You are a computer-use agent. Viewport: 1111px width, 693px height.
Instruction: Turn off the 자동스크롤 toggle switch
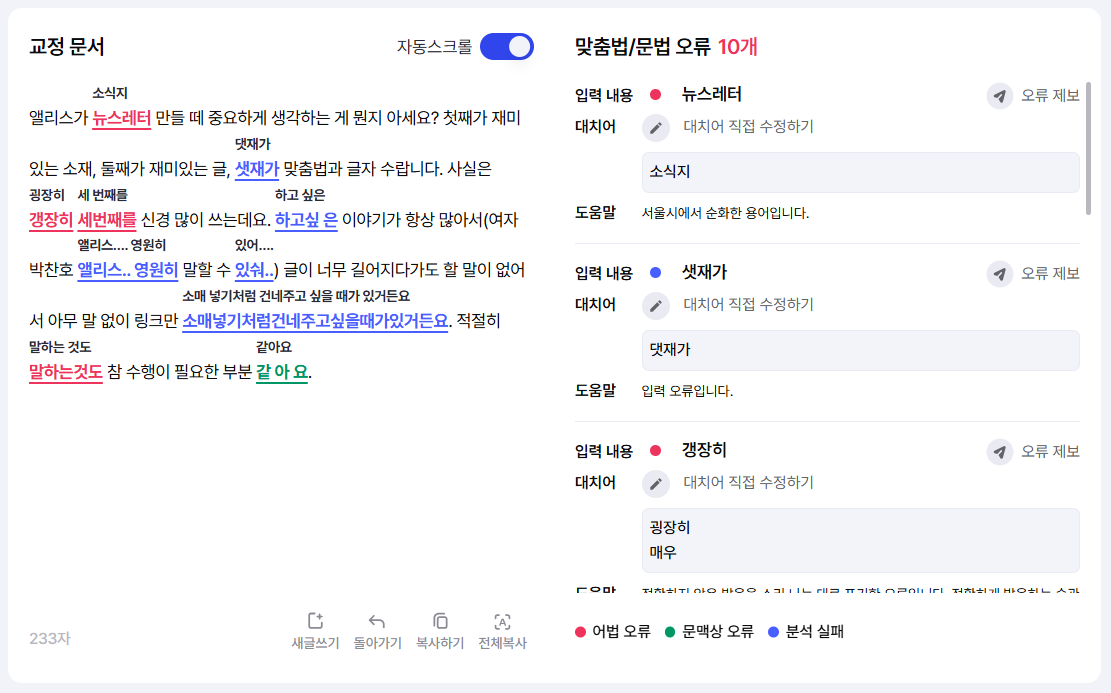pos(507,47)
